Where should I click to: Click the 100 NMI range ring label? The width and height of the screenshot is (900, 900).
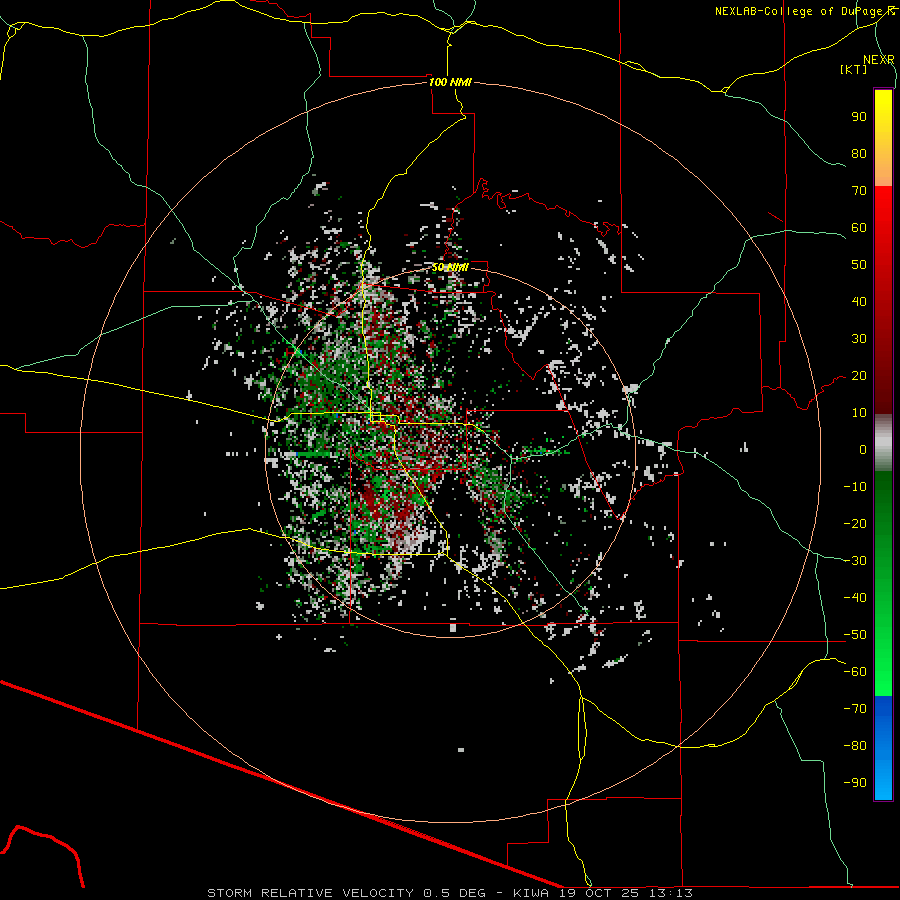450,82
